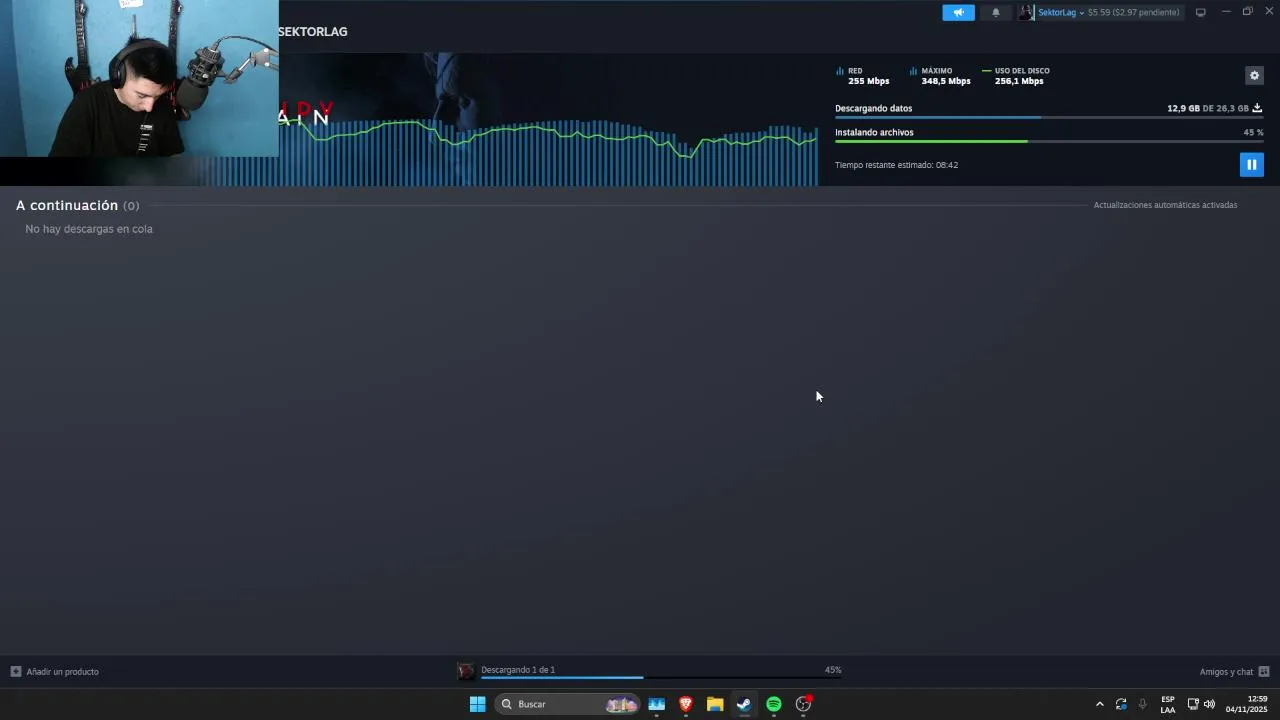Open volume control tray icon
The height and width of the screenshot is (720, 1280).
1209,704
